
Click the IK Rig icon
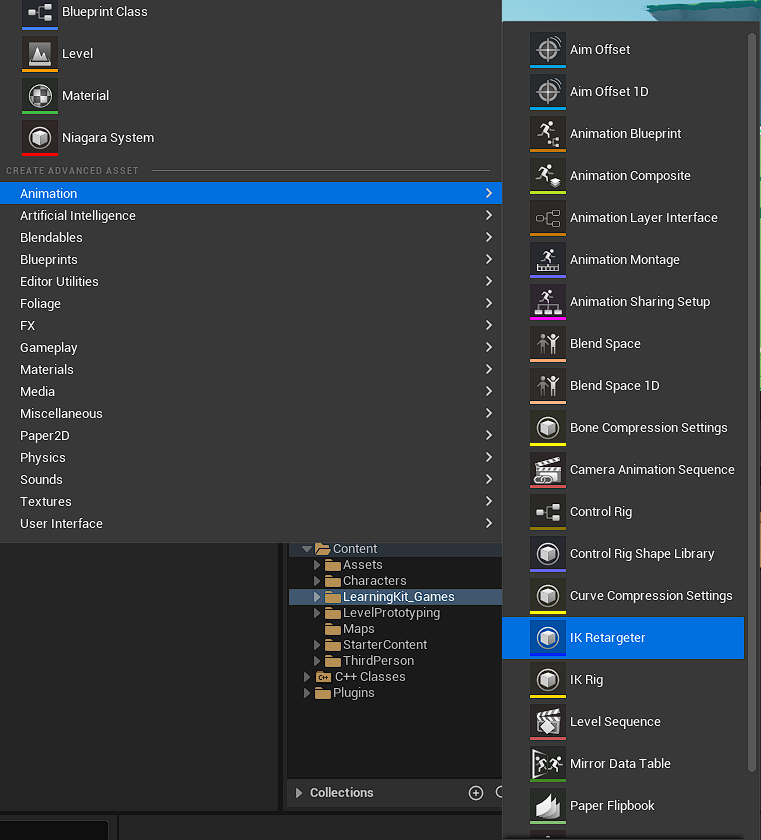pos(547,680)
